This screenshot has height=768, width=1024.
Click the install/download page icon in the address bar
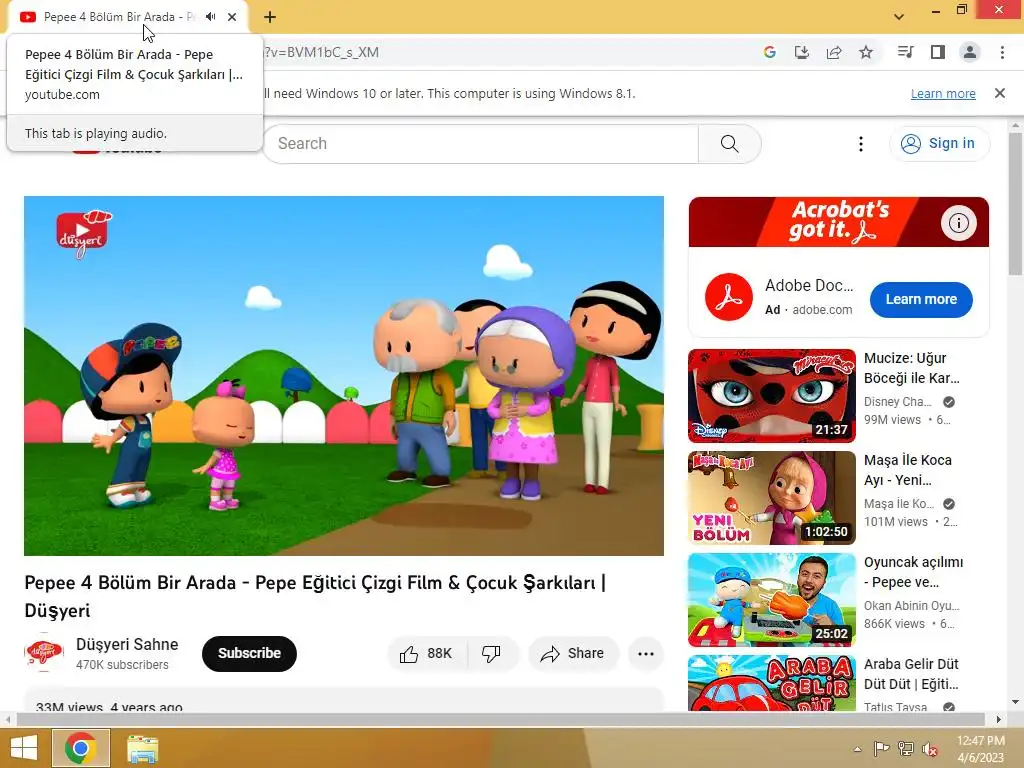801,52
